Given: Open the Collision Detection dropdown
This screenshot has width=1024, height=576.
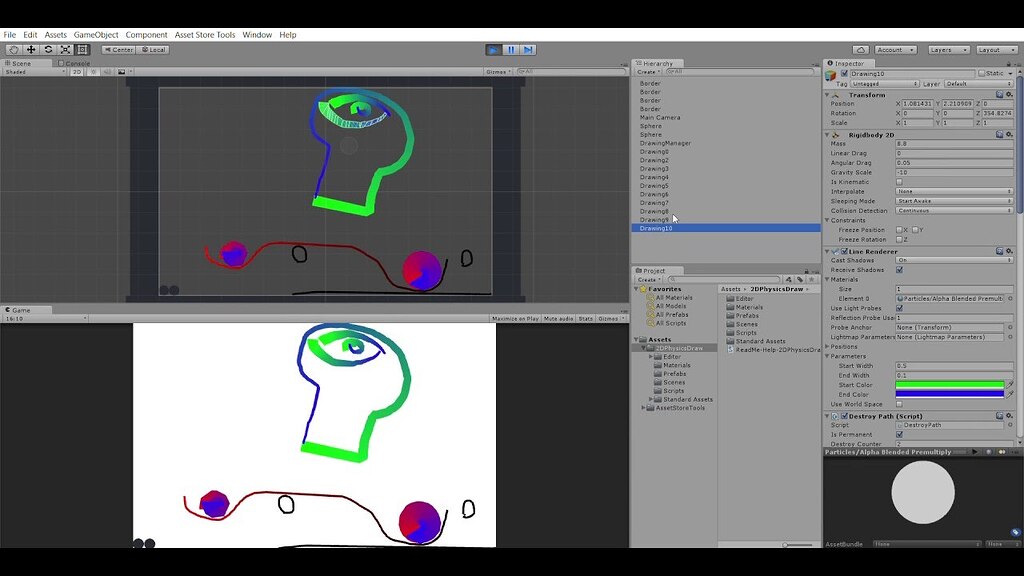Looking at the screenshot, I should [953, 211].
